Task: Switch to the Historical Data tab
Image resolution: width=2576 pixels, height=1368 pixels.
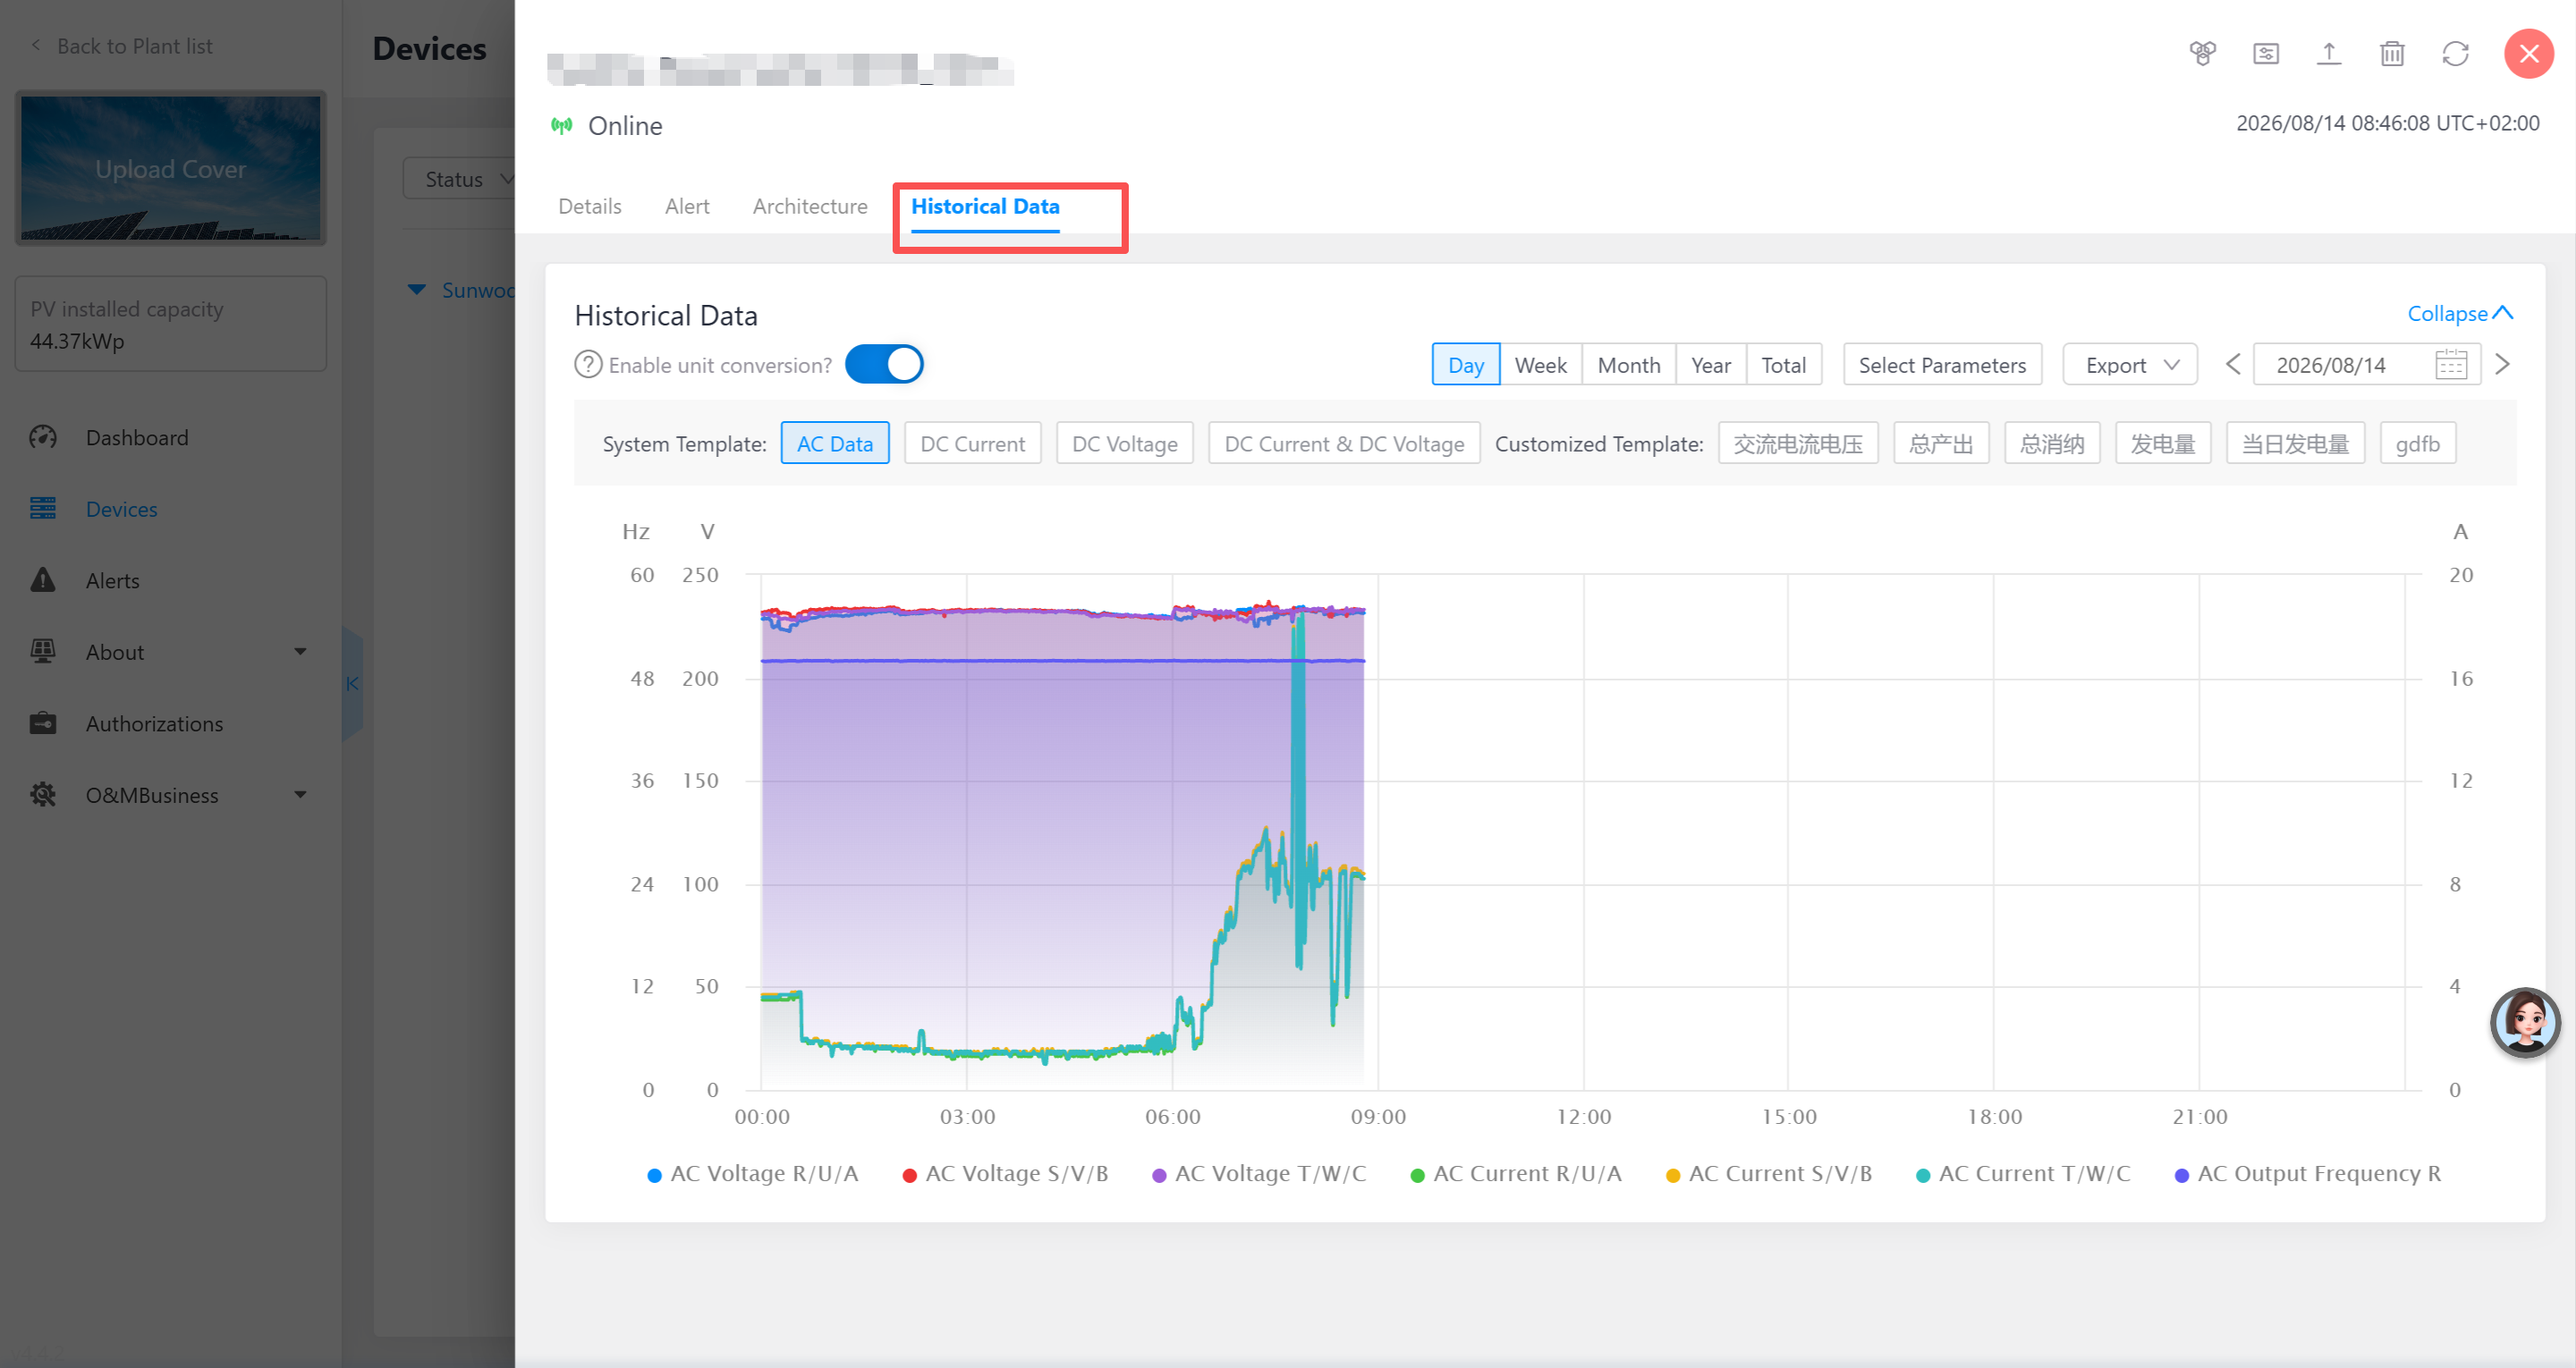Action: point(985,206)
